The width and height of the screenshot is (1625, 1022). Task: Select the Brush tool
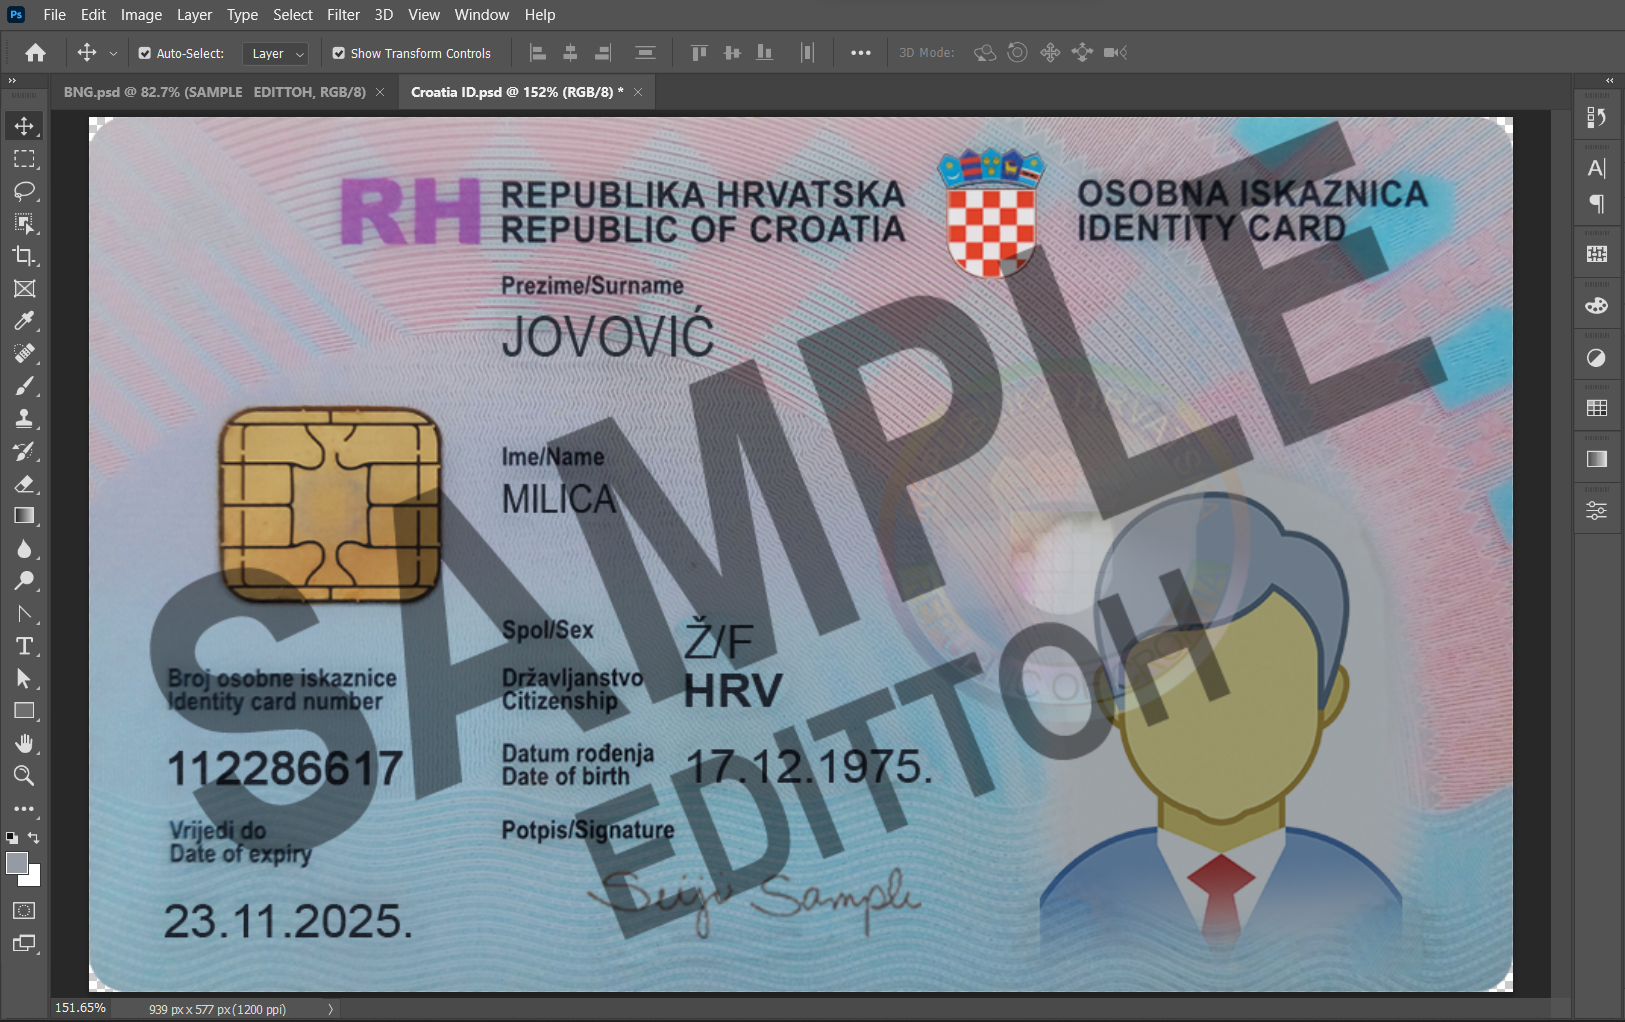24,386
